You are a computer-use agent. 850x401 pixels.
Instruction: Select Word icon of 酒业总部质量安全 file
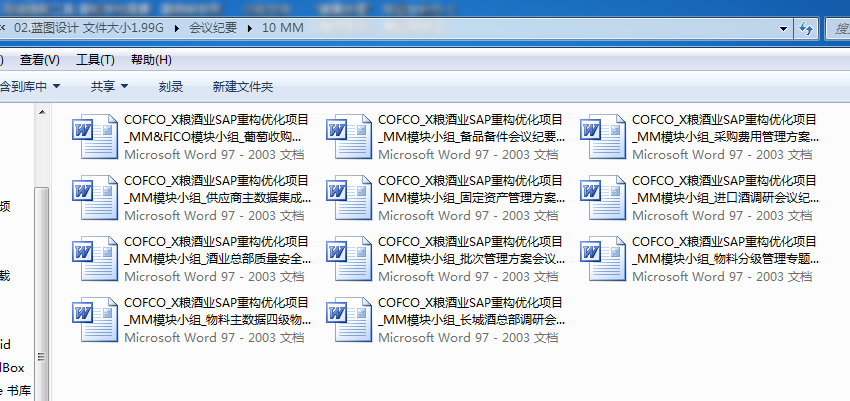[x=95, y=258]
